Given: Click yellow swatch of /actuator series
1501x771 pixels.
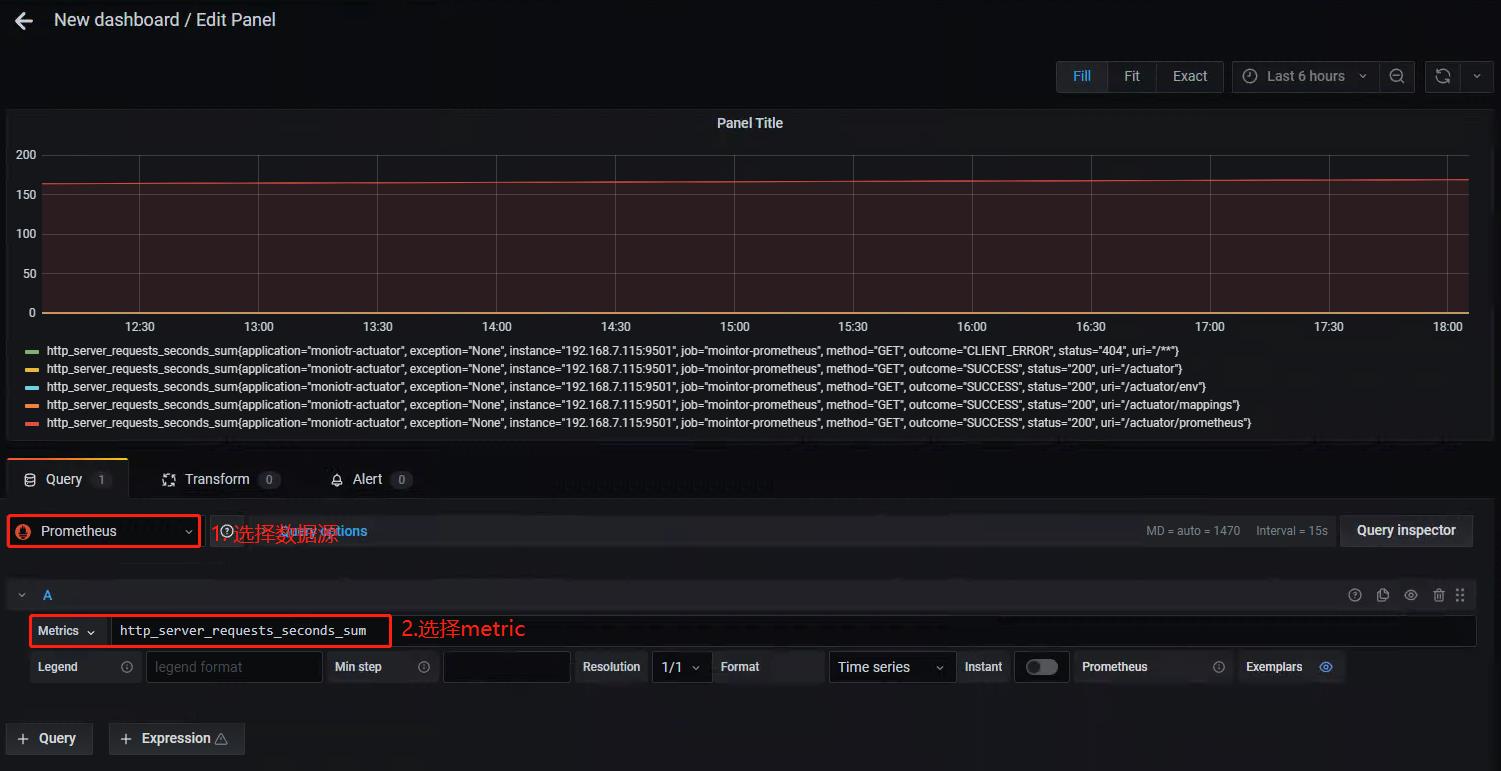Looking at the screenshot, I should pos(31,369).
